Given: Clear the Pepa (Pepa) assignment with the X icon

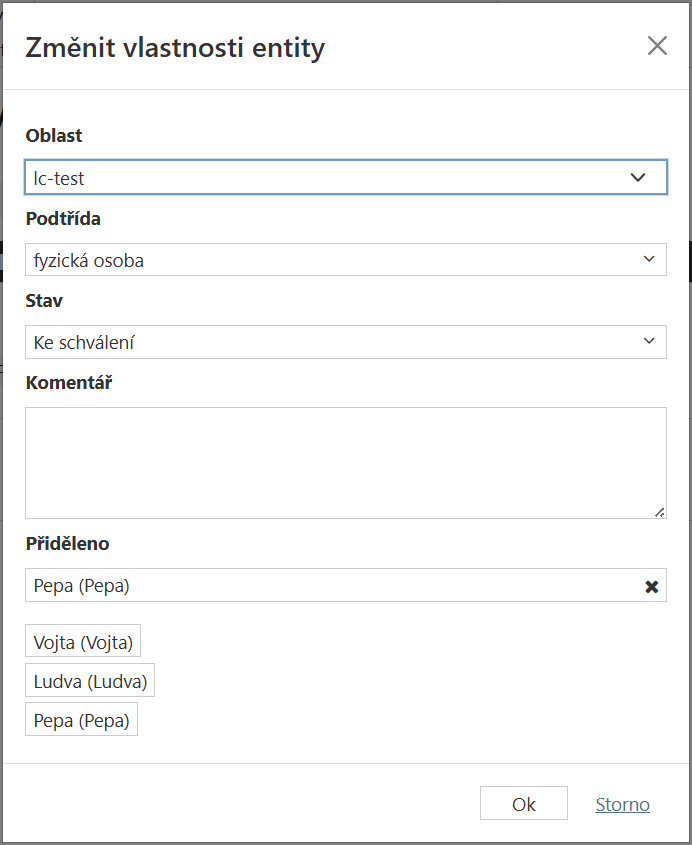Looking at the screenshot, I should (x=650, y=585).
